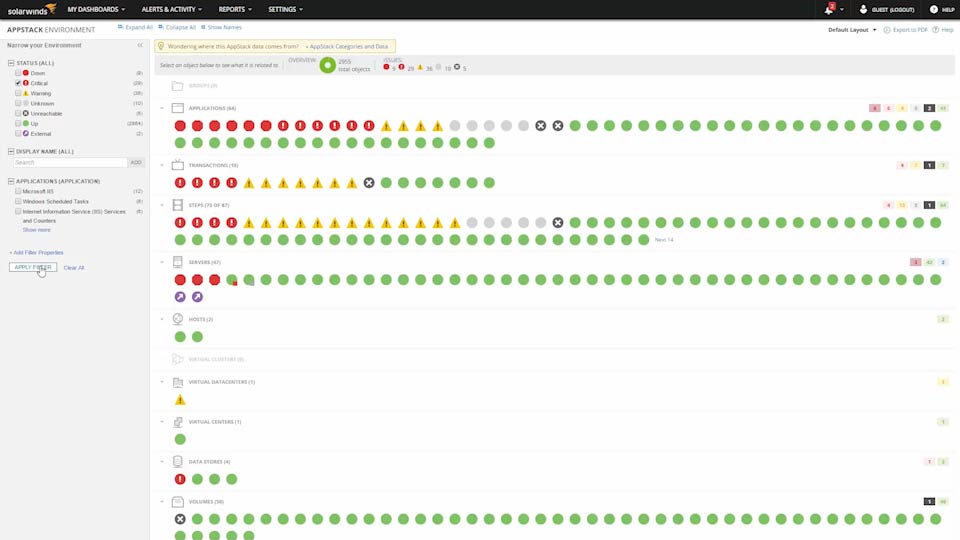Click the top bar Help question icon
The image size is (960, 540).
point(934,9)
